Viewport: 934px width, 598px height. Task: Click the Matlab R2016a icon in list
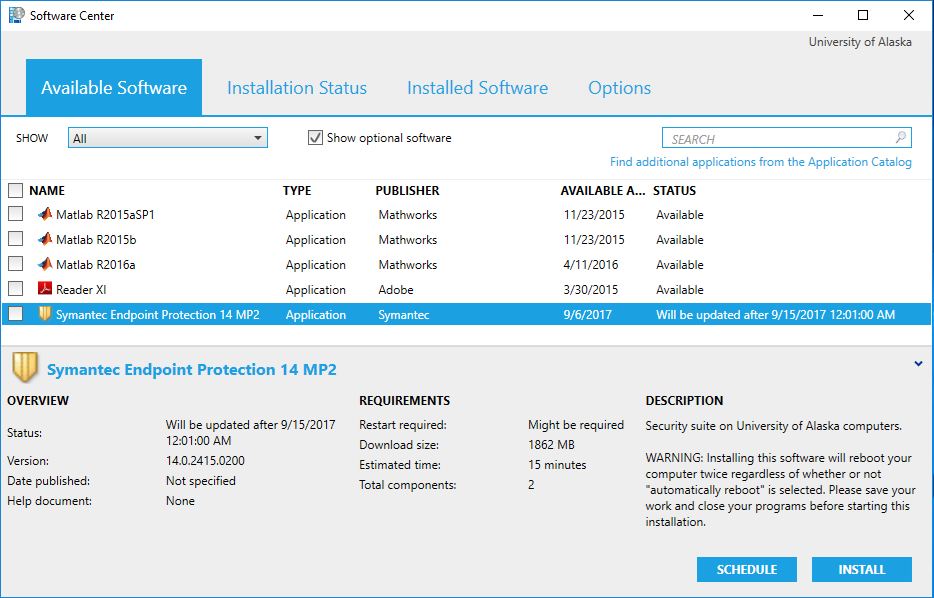44,264
